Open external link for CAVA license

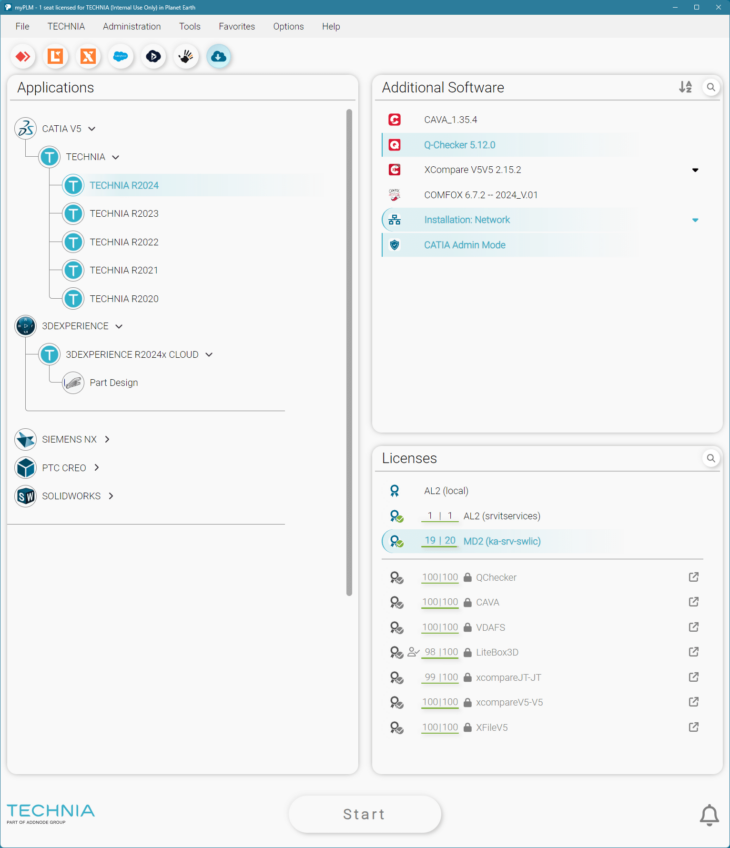(694, 602)
